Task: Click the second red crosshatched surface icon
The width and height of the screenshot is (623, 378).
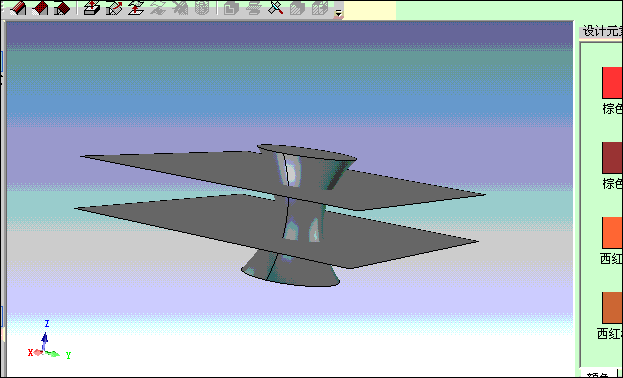Action: tap(40, 8)
